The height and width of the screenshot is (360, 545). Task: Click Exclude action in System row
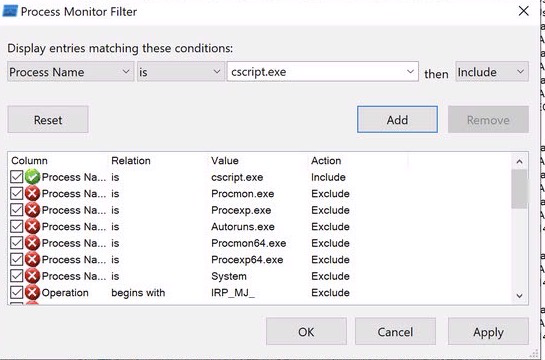click(330, 276)
